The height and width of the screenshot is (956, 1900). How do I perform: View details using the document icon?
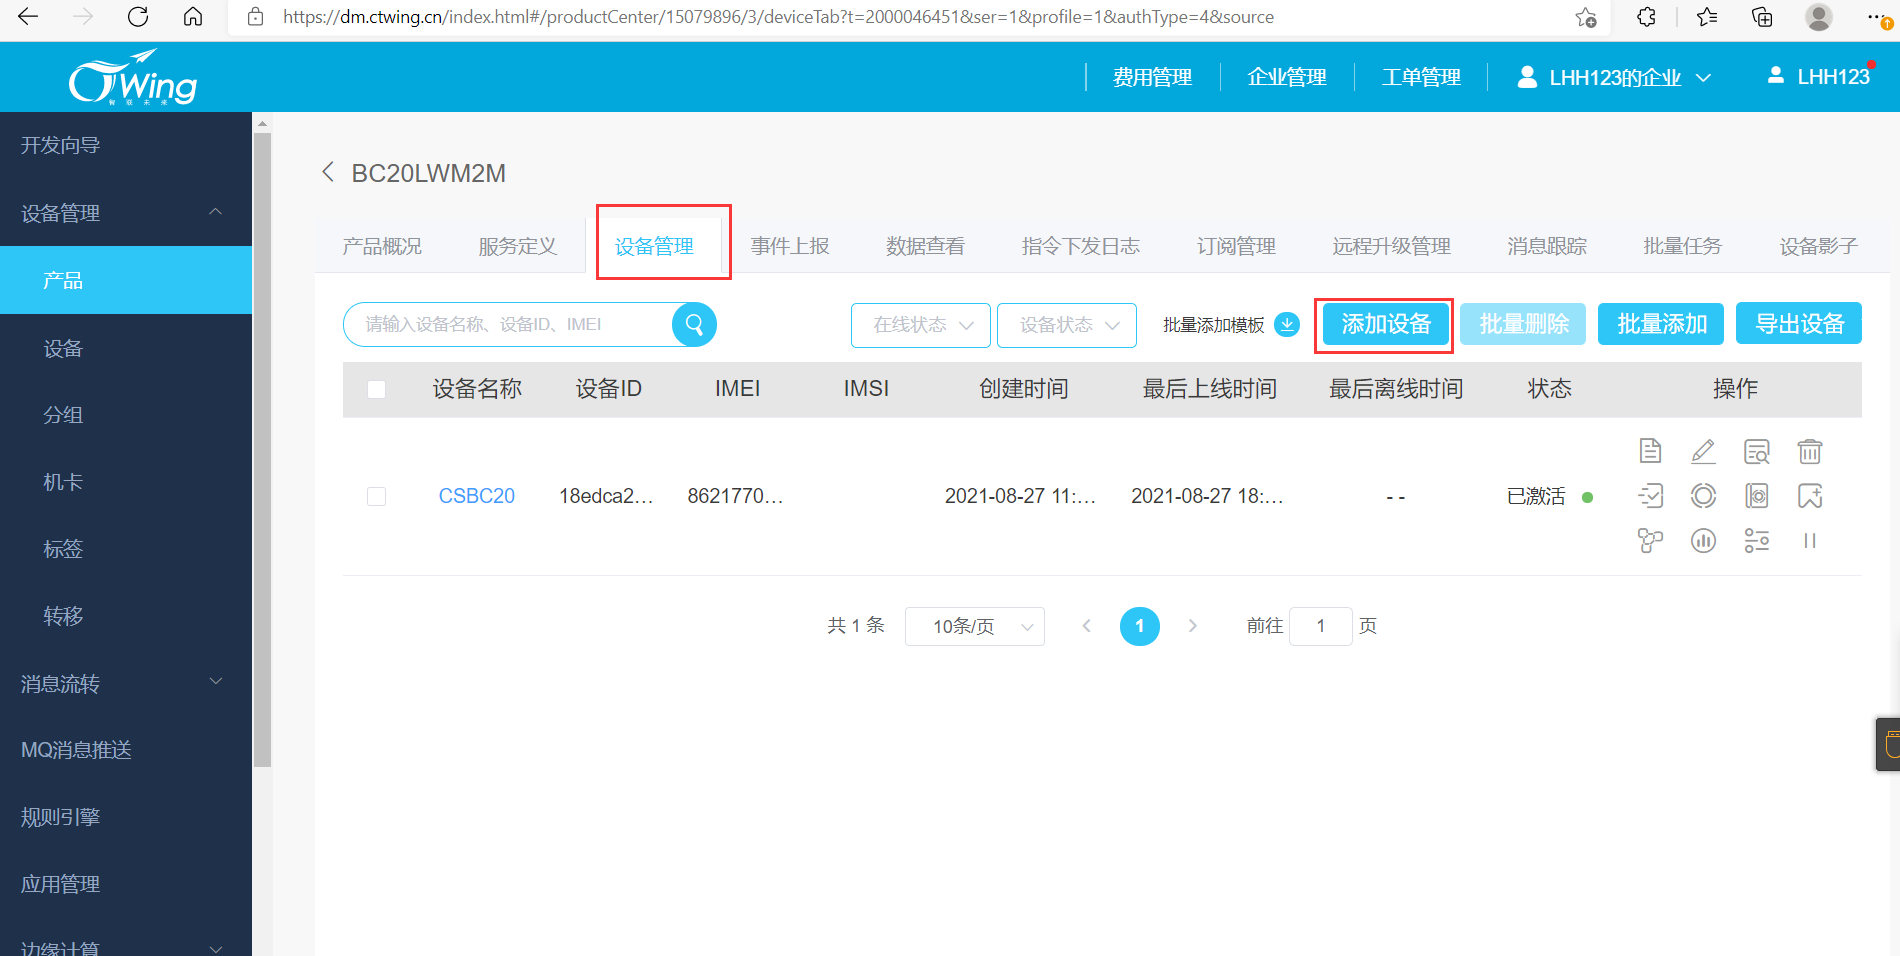1650,451
